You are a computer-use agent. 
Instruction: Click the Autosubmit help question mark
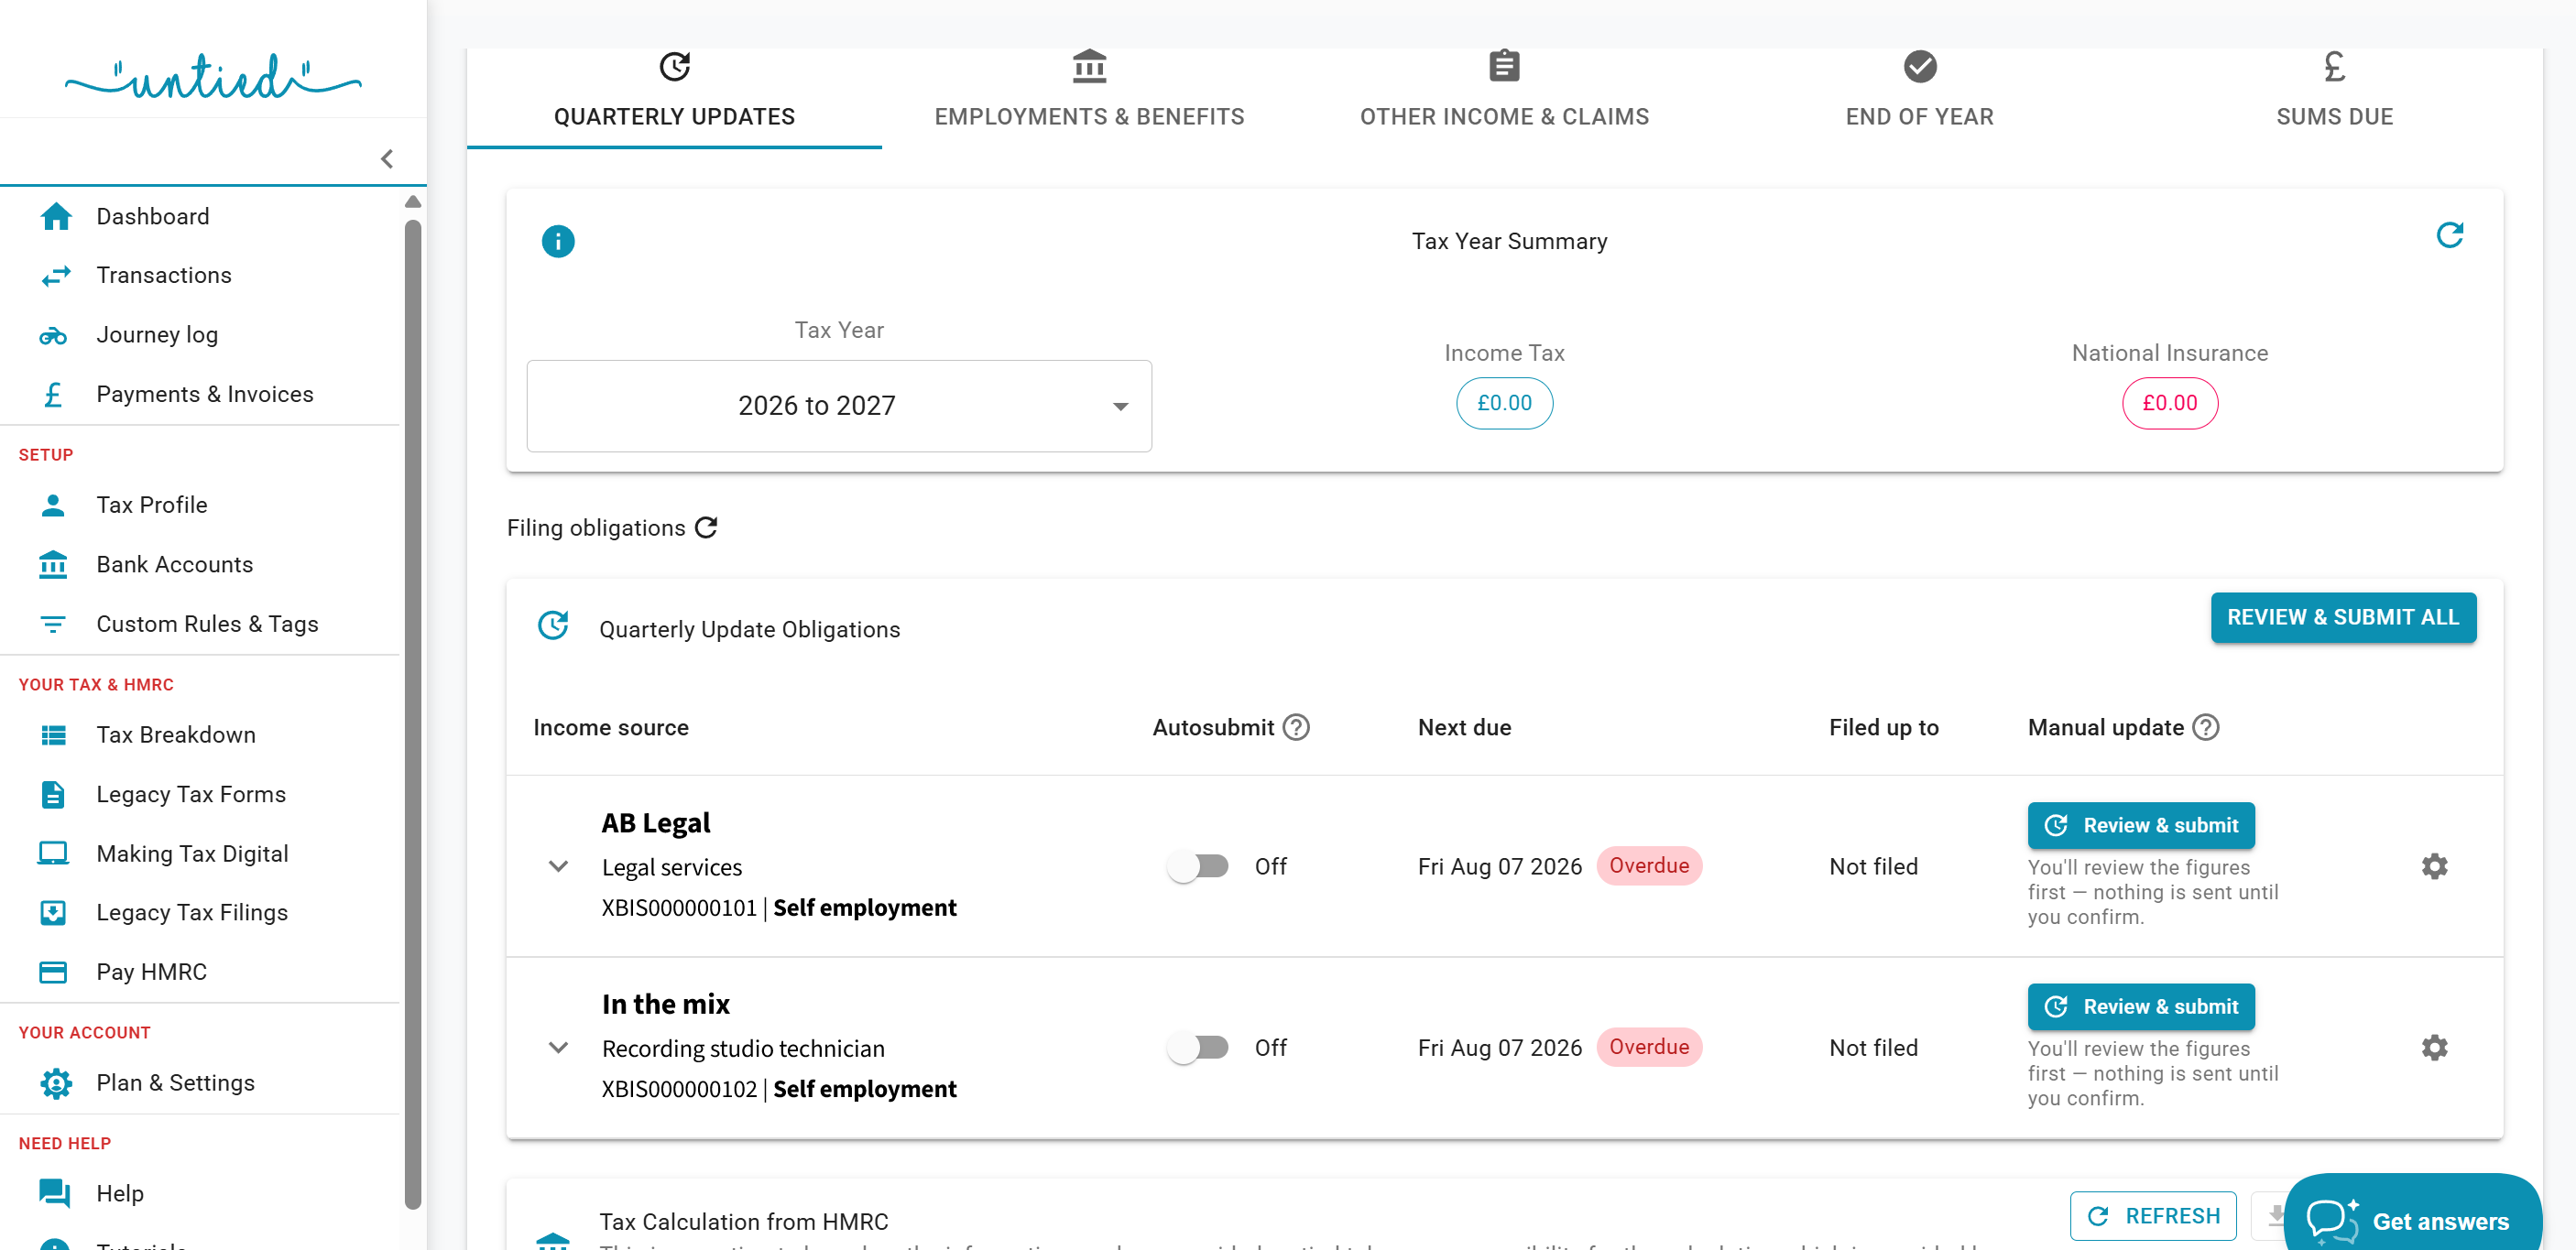tap(1296, 727)
